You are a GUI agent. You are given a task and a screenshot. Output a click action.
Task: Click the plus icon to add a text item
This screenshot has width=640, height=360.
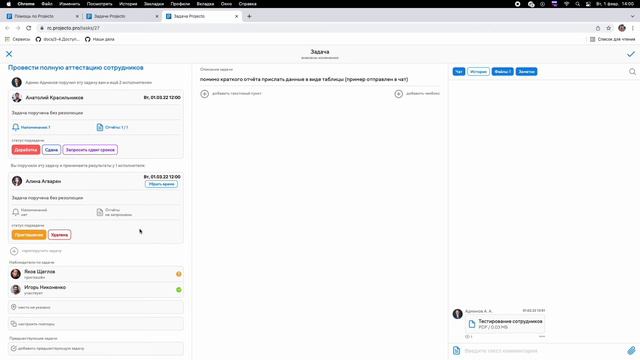point(204,94)
